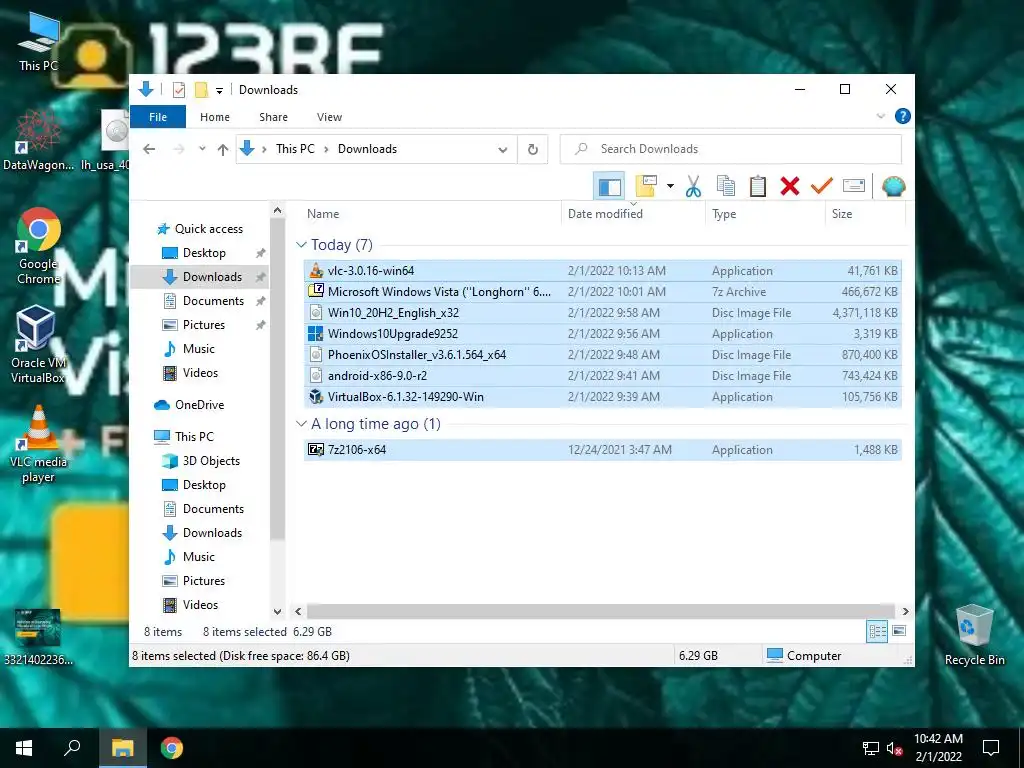Open the Quick Access Toolbar customize dropdown
This screenshot has height=768, width=1024.
219,91
